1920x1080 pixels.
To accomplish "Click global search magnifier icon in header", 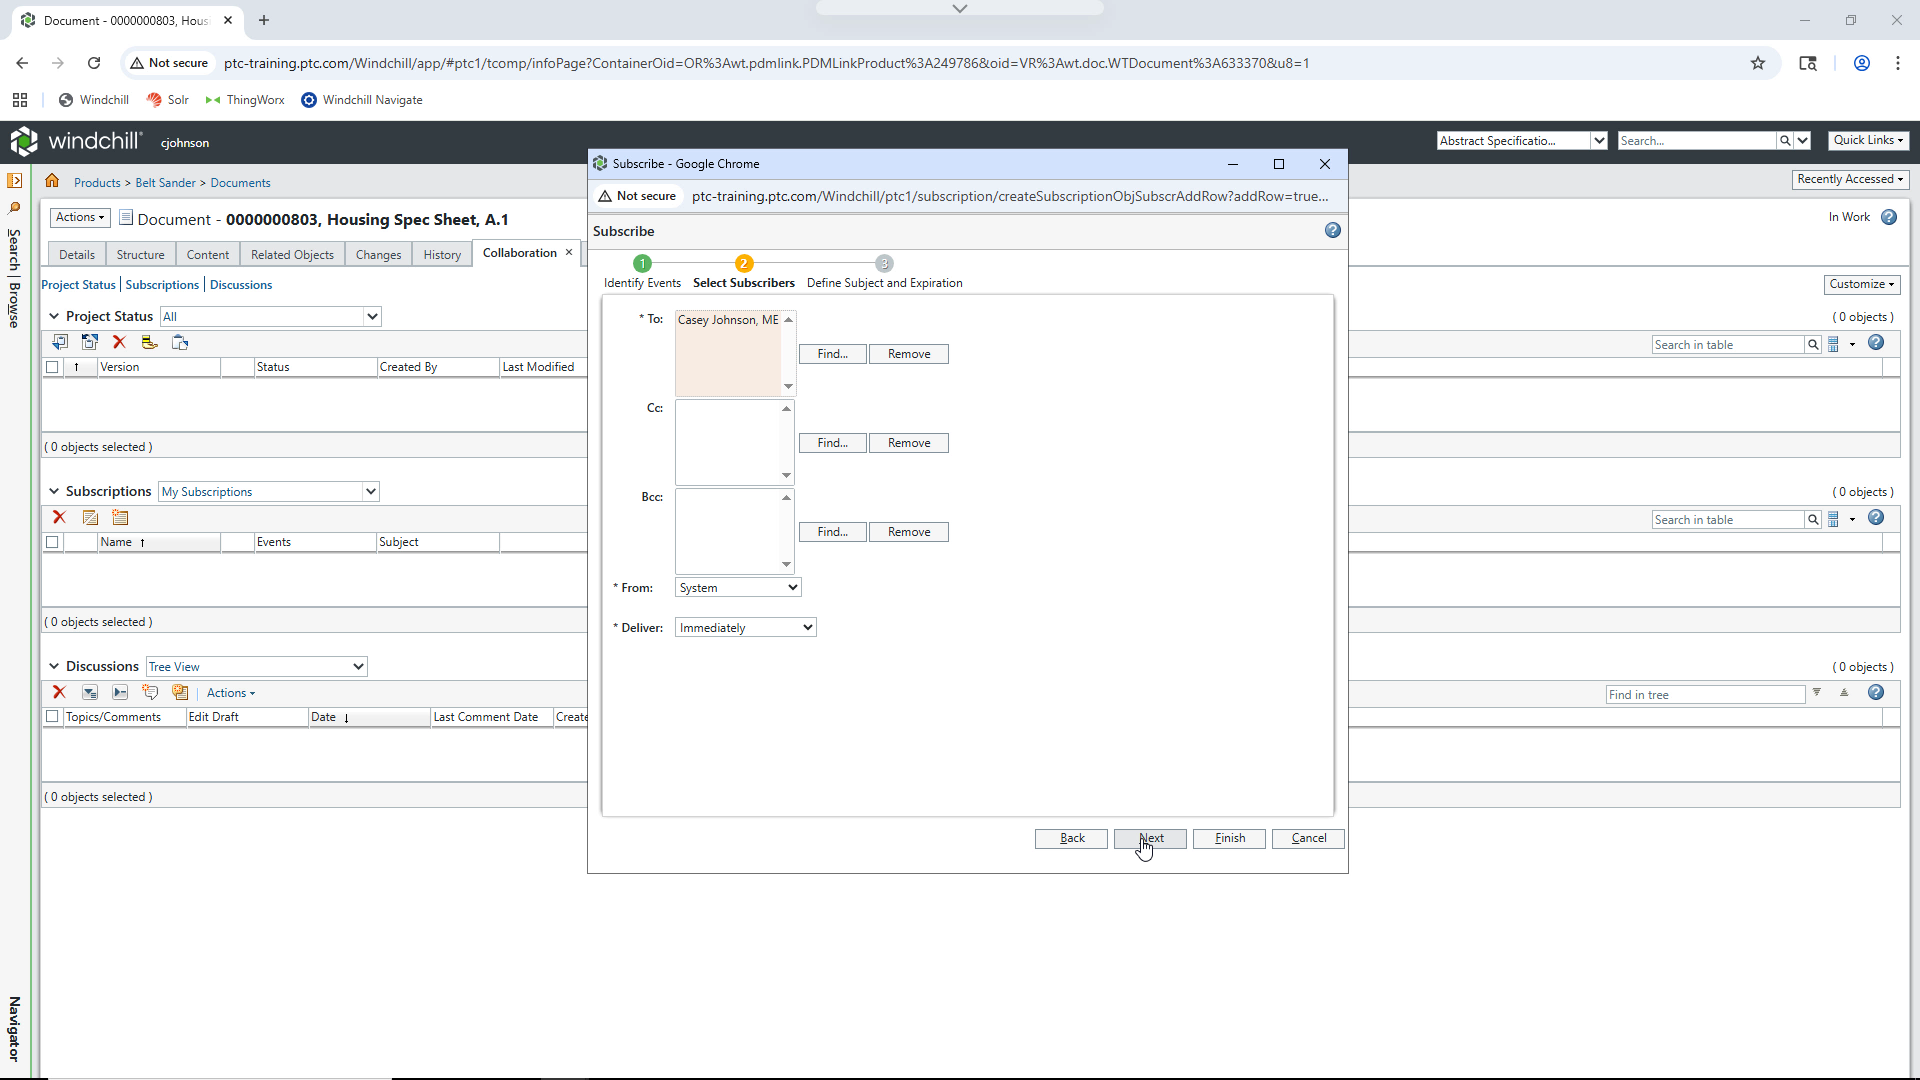I will (x=1784, y=141).
